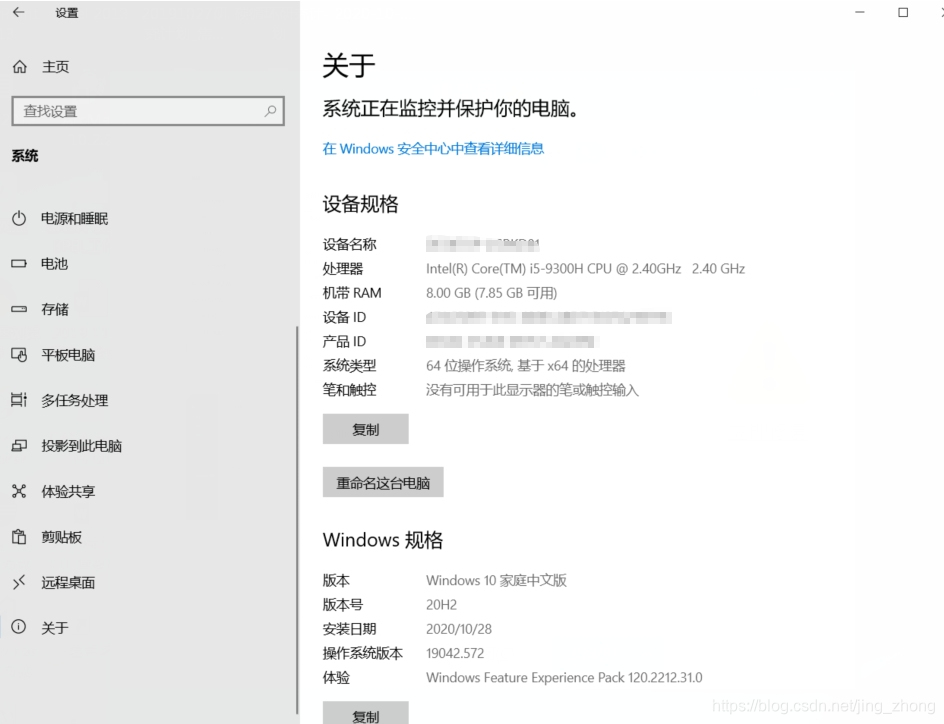This screenshot has height=724, width=944.
Task: Minimize the Settings window
Action: [860, 12]
